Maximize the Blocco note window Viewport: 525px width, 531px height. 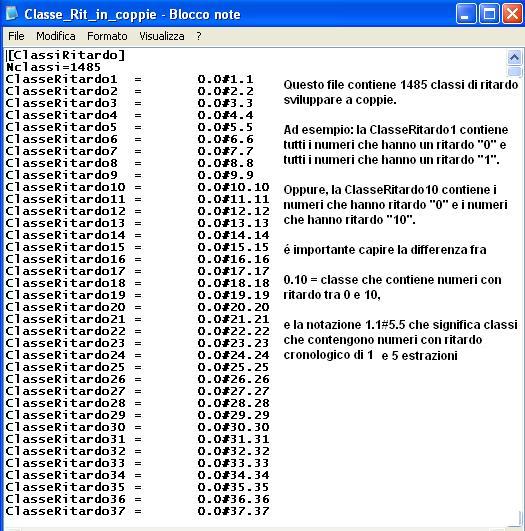point(489,14)
